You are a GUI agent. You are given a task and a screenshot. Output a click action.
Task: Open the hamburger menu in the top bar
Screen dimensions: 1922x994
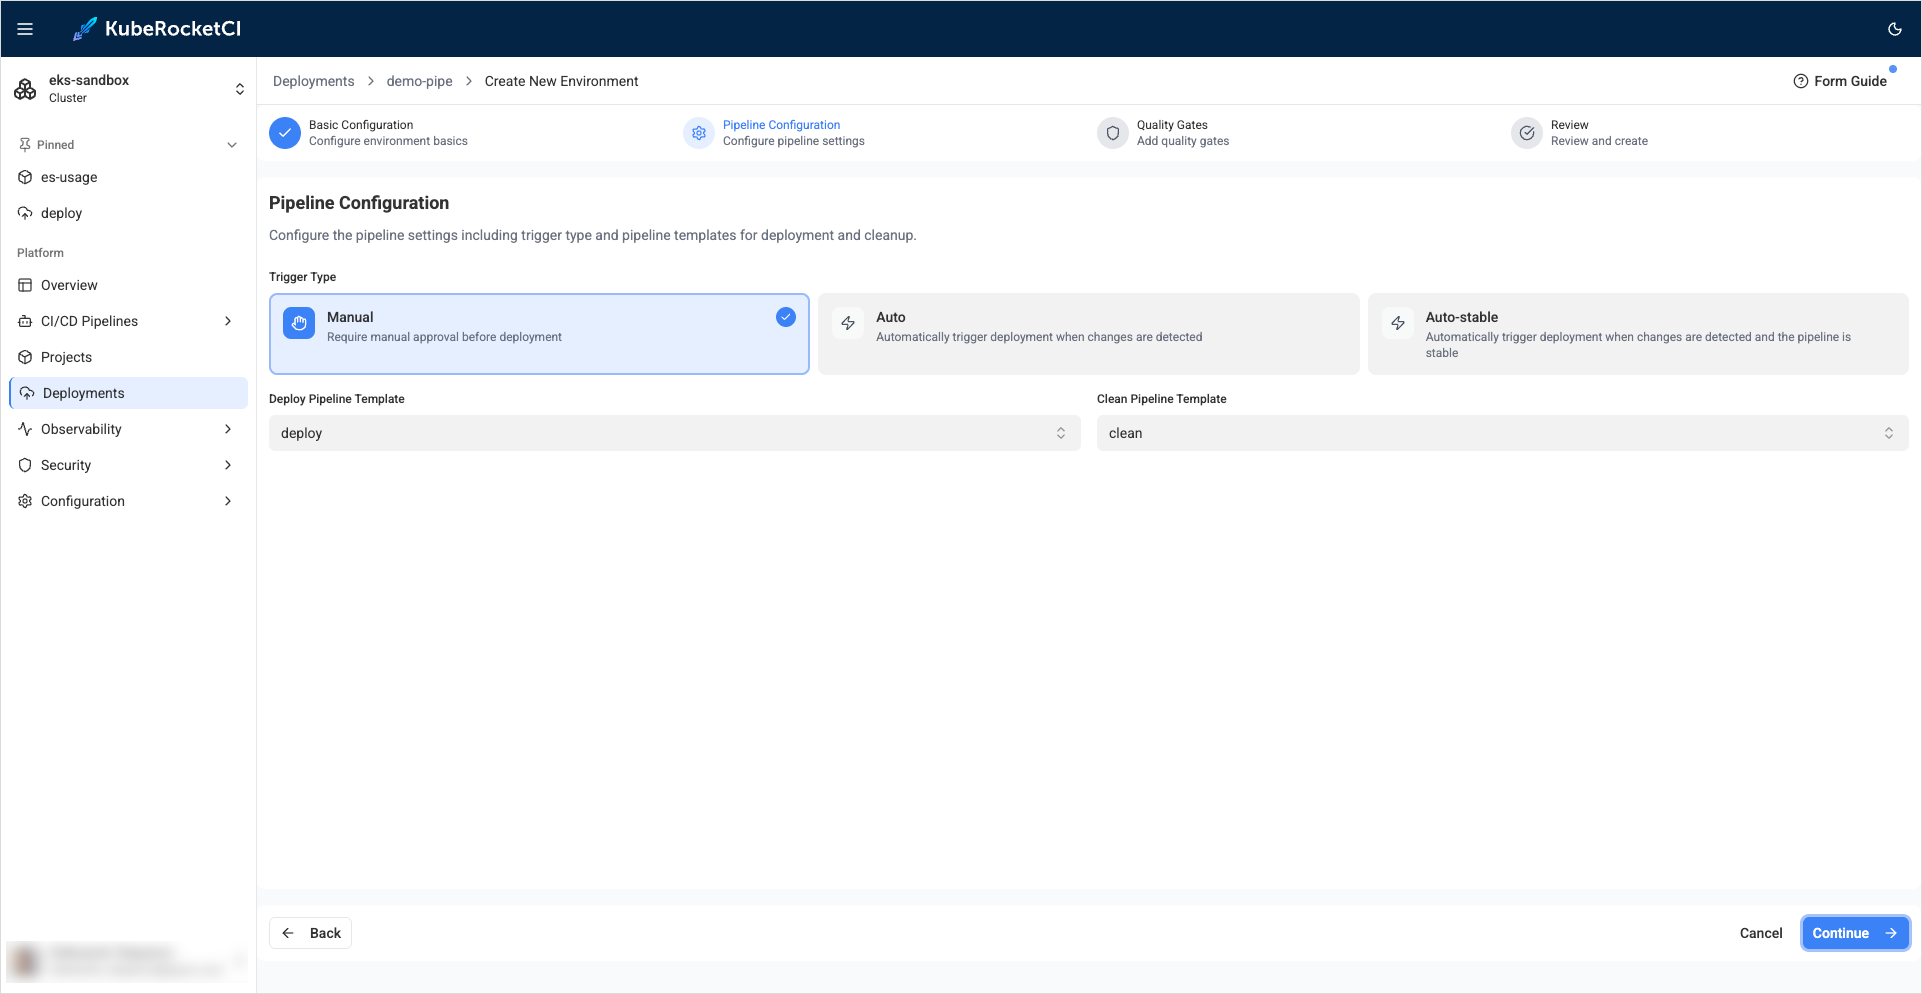(x=25, y=28)
